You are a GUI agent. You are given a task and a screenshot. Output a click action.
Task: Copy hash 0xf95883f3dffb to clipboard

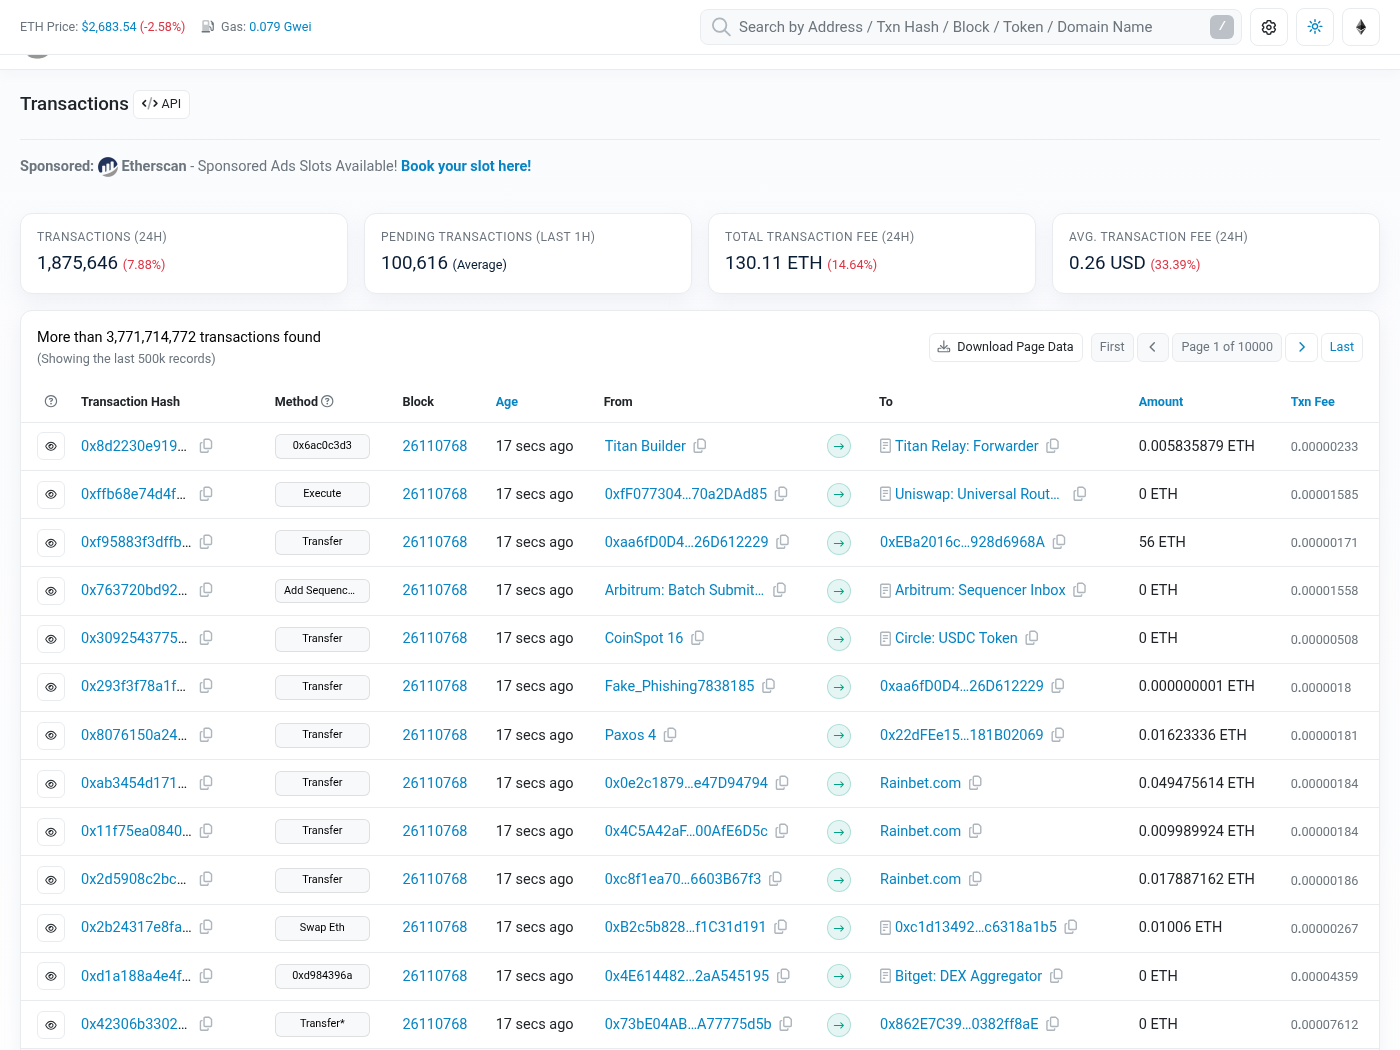click(x=206, y=542)
